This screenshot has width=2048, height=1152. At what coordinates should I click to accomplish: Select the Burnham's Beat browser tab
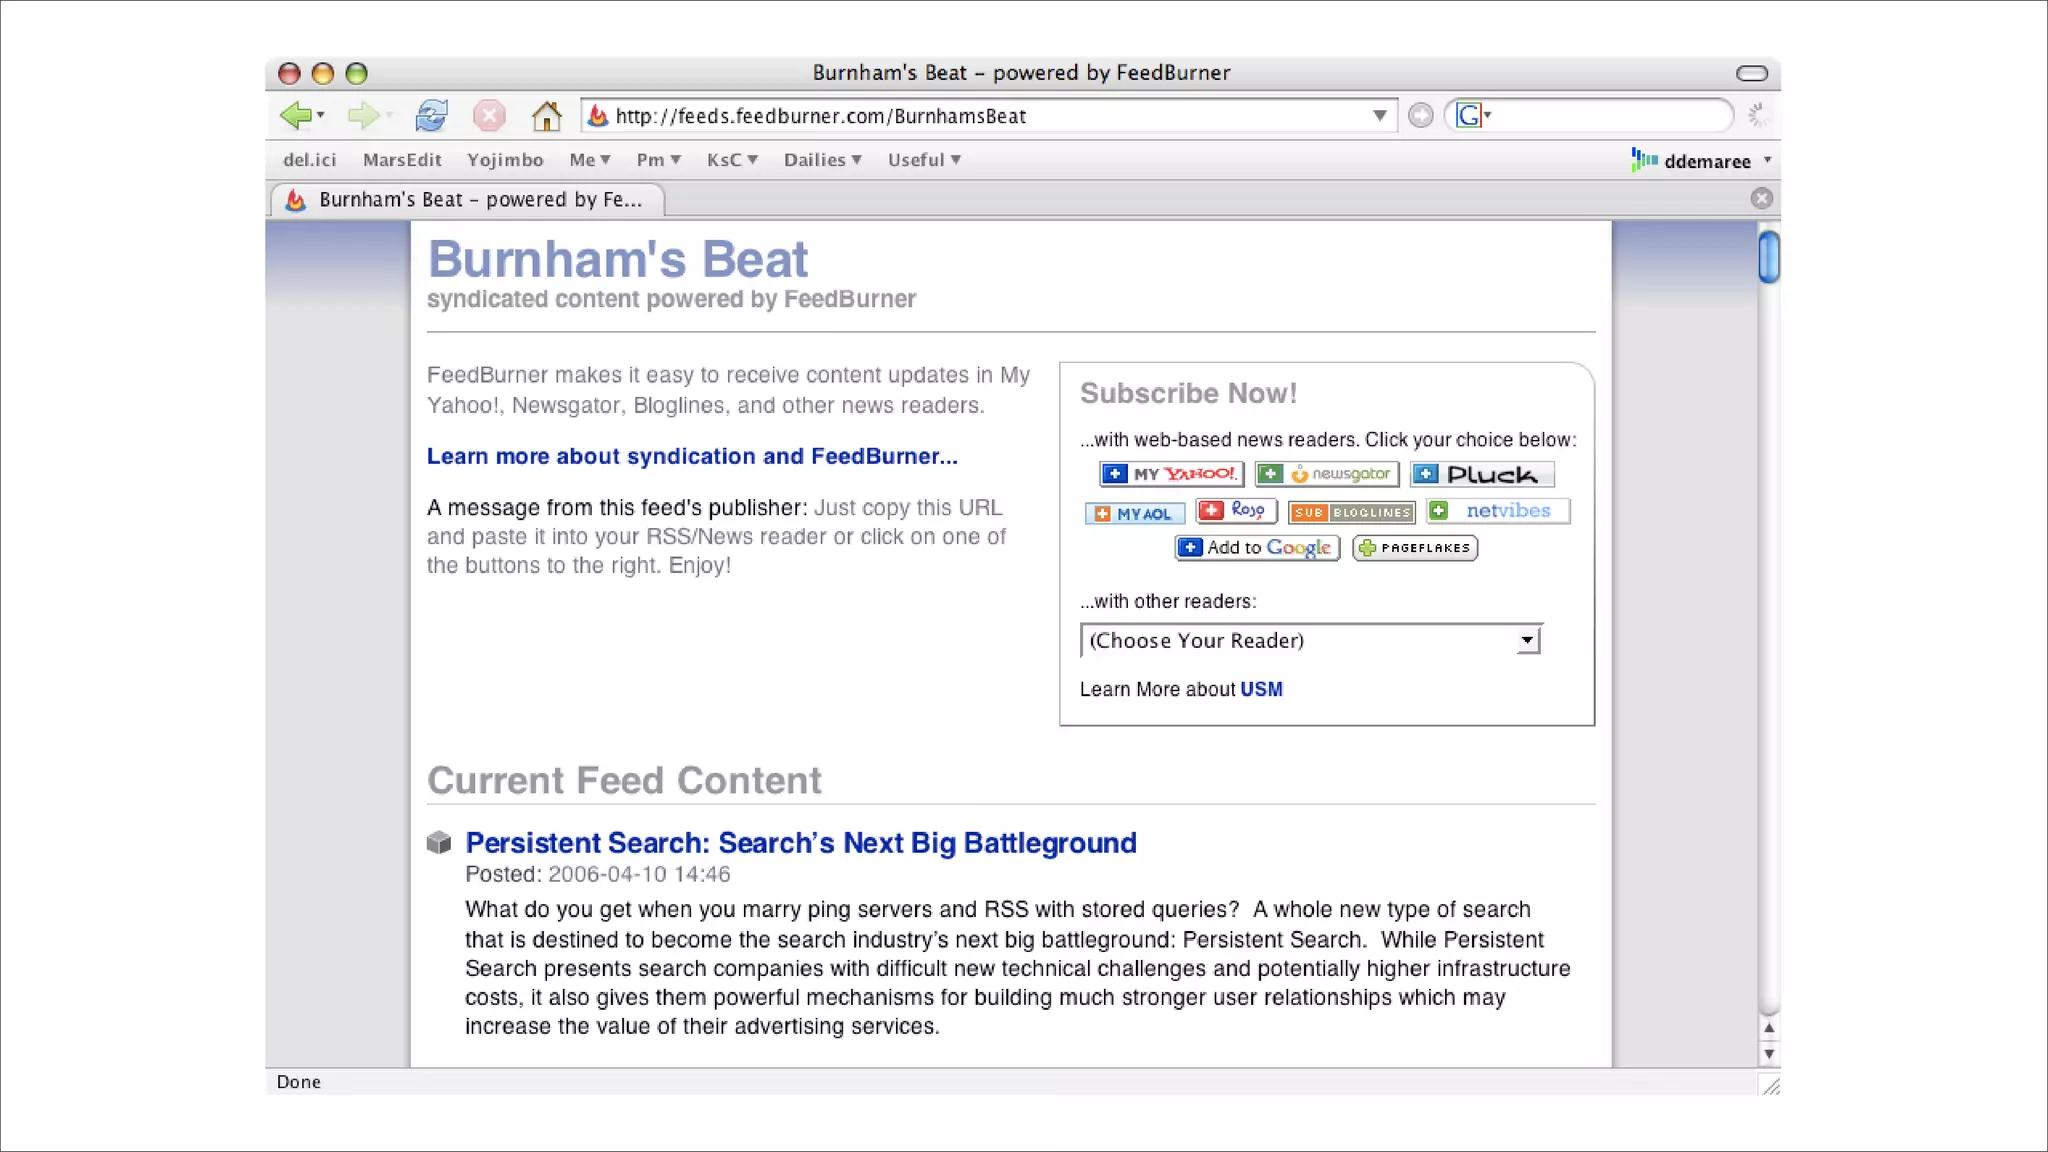(x=468, y=200)
